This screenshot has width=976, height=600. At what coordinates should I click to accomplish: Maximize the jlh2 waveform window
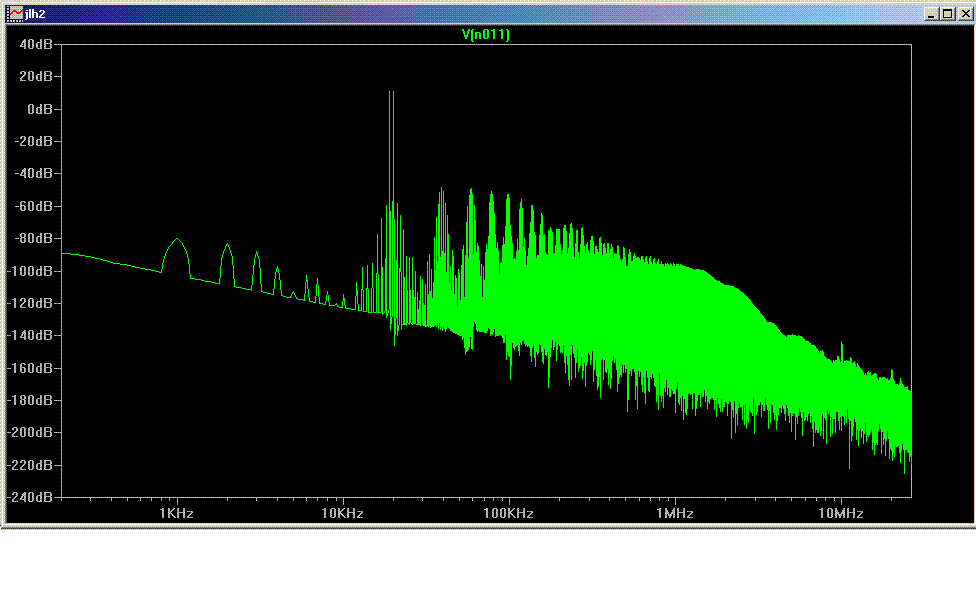947,14
